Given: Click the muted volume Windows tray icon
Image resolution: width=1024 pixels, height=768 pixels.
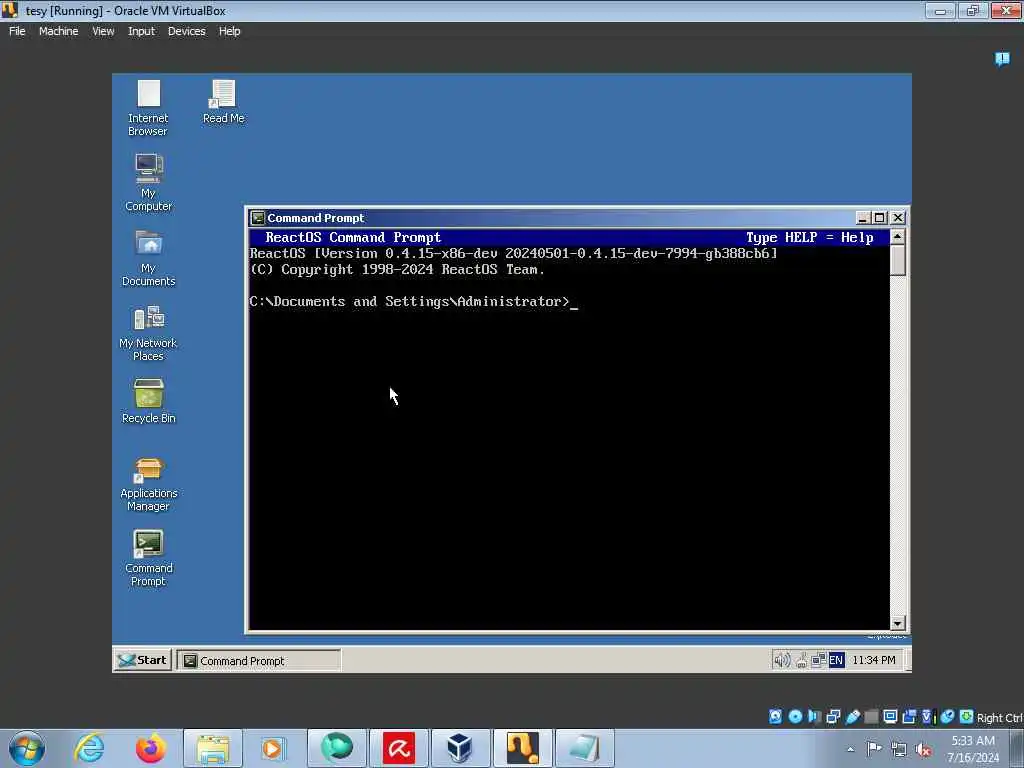Looking at the screenshot, I should click(x=923, y=750).
